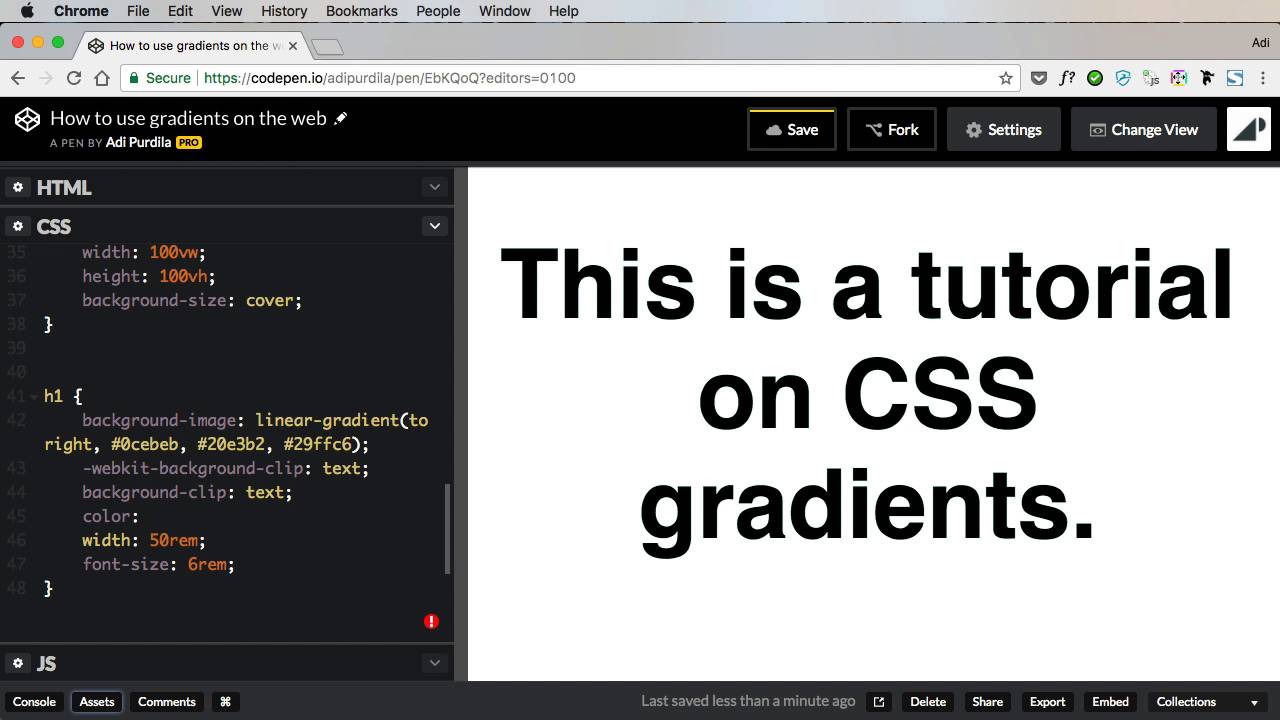Click the pencil icon to edit pen title
This screenshot has height=720, width=1280.
(x=341, y=118)
